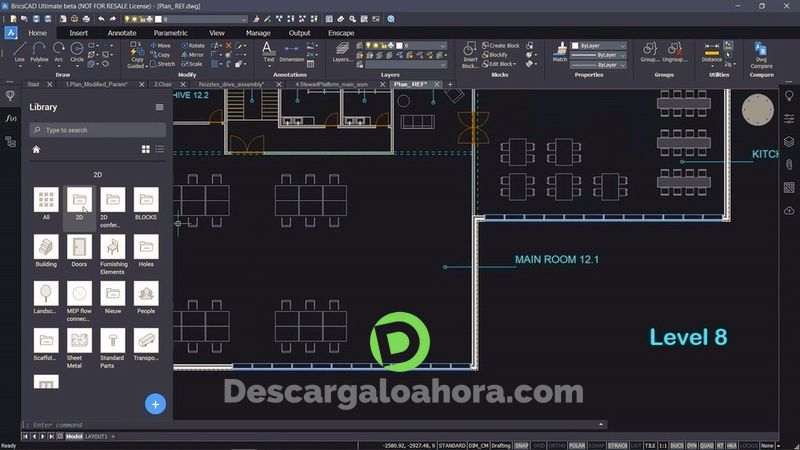Toggle DUCS in status bar
Screen dimensions: 800x450
coord(677,445)
